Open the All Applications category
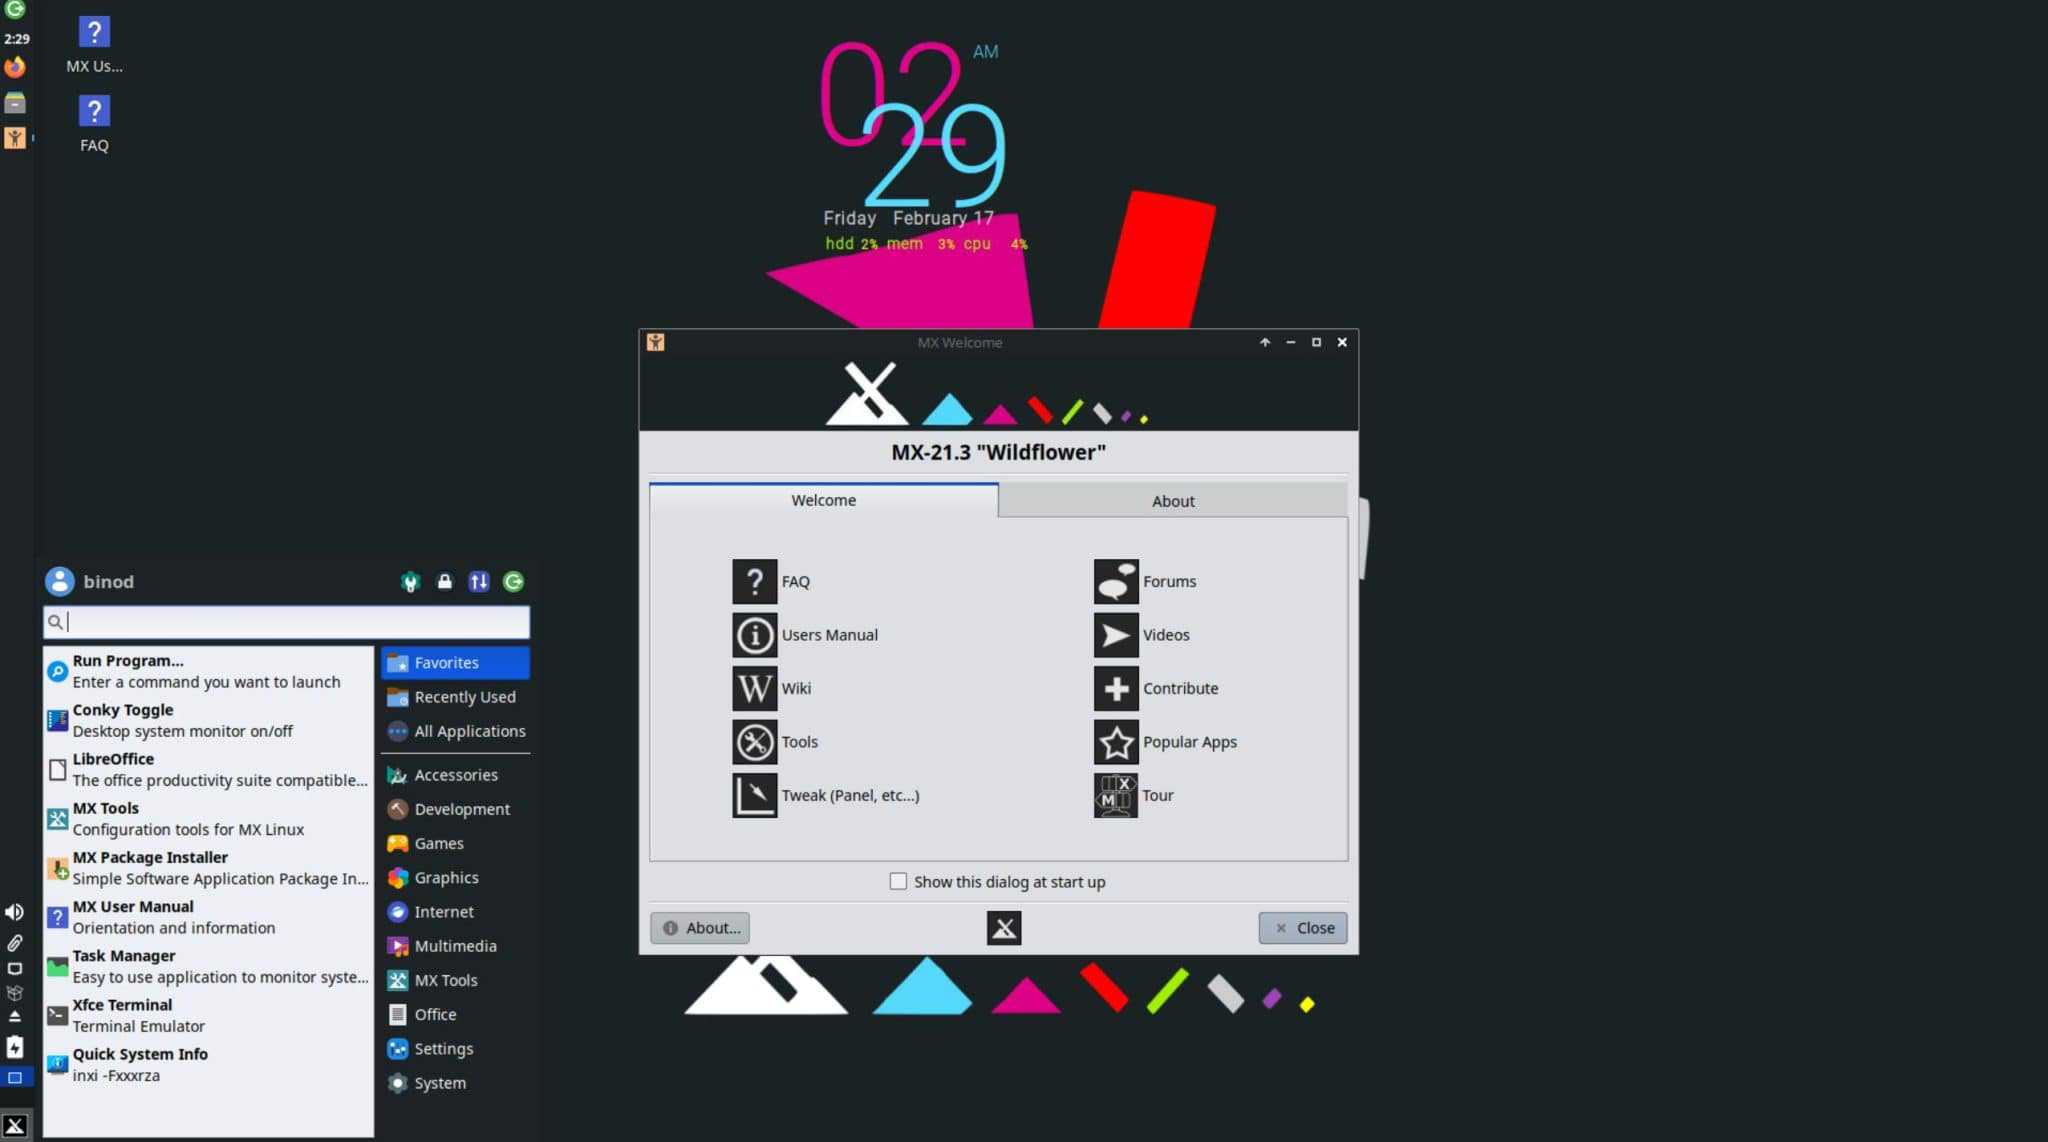The image size is (2048, 1142). 468,731
